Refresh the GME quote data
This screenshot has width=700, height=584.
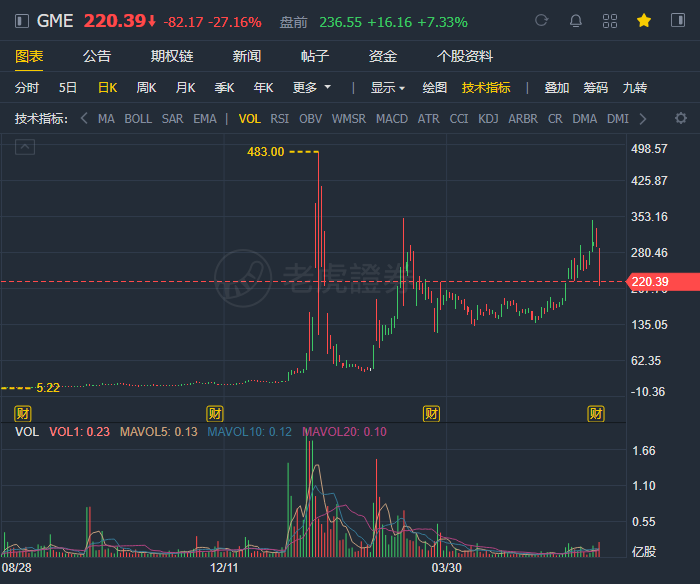click(x=542, y=21)
